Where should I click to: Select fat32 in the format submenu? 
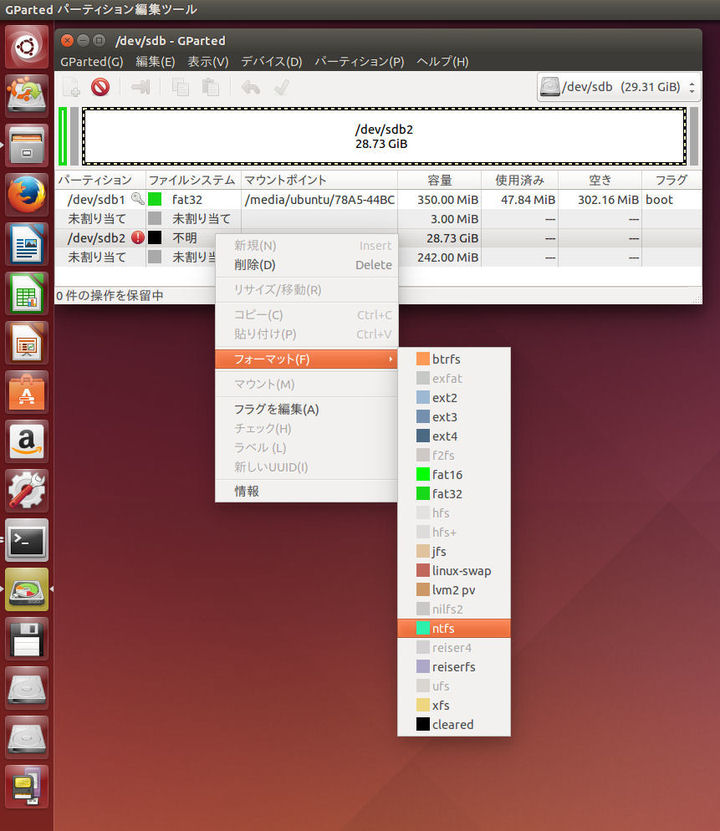pyautogui.click(x=454, y=494)
